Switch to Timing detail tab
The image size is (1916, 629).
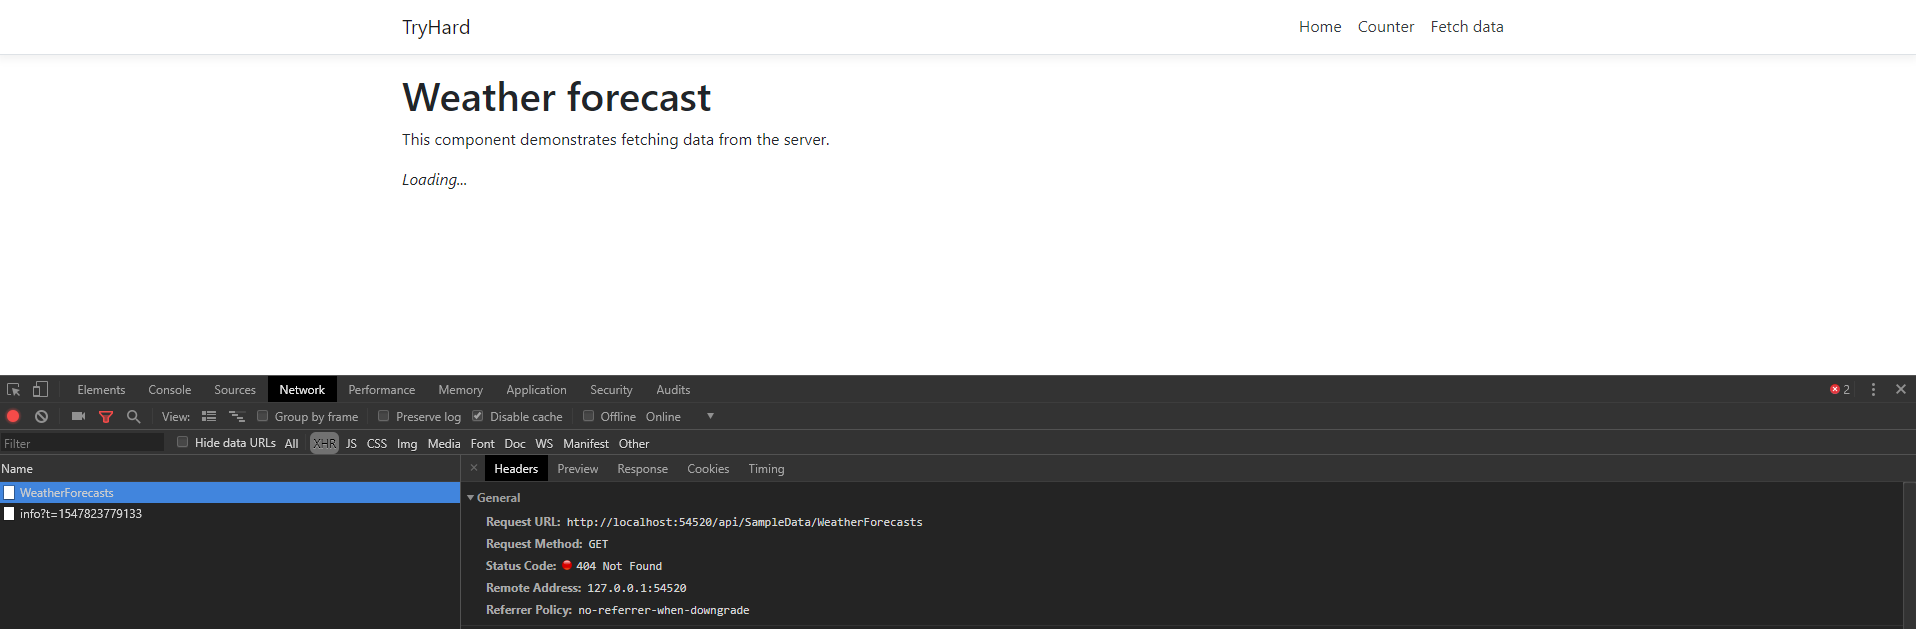pyautogui.click(x=766, y=469)
